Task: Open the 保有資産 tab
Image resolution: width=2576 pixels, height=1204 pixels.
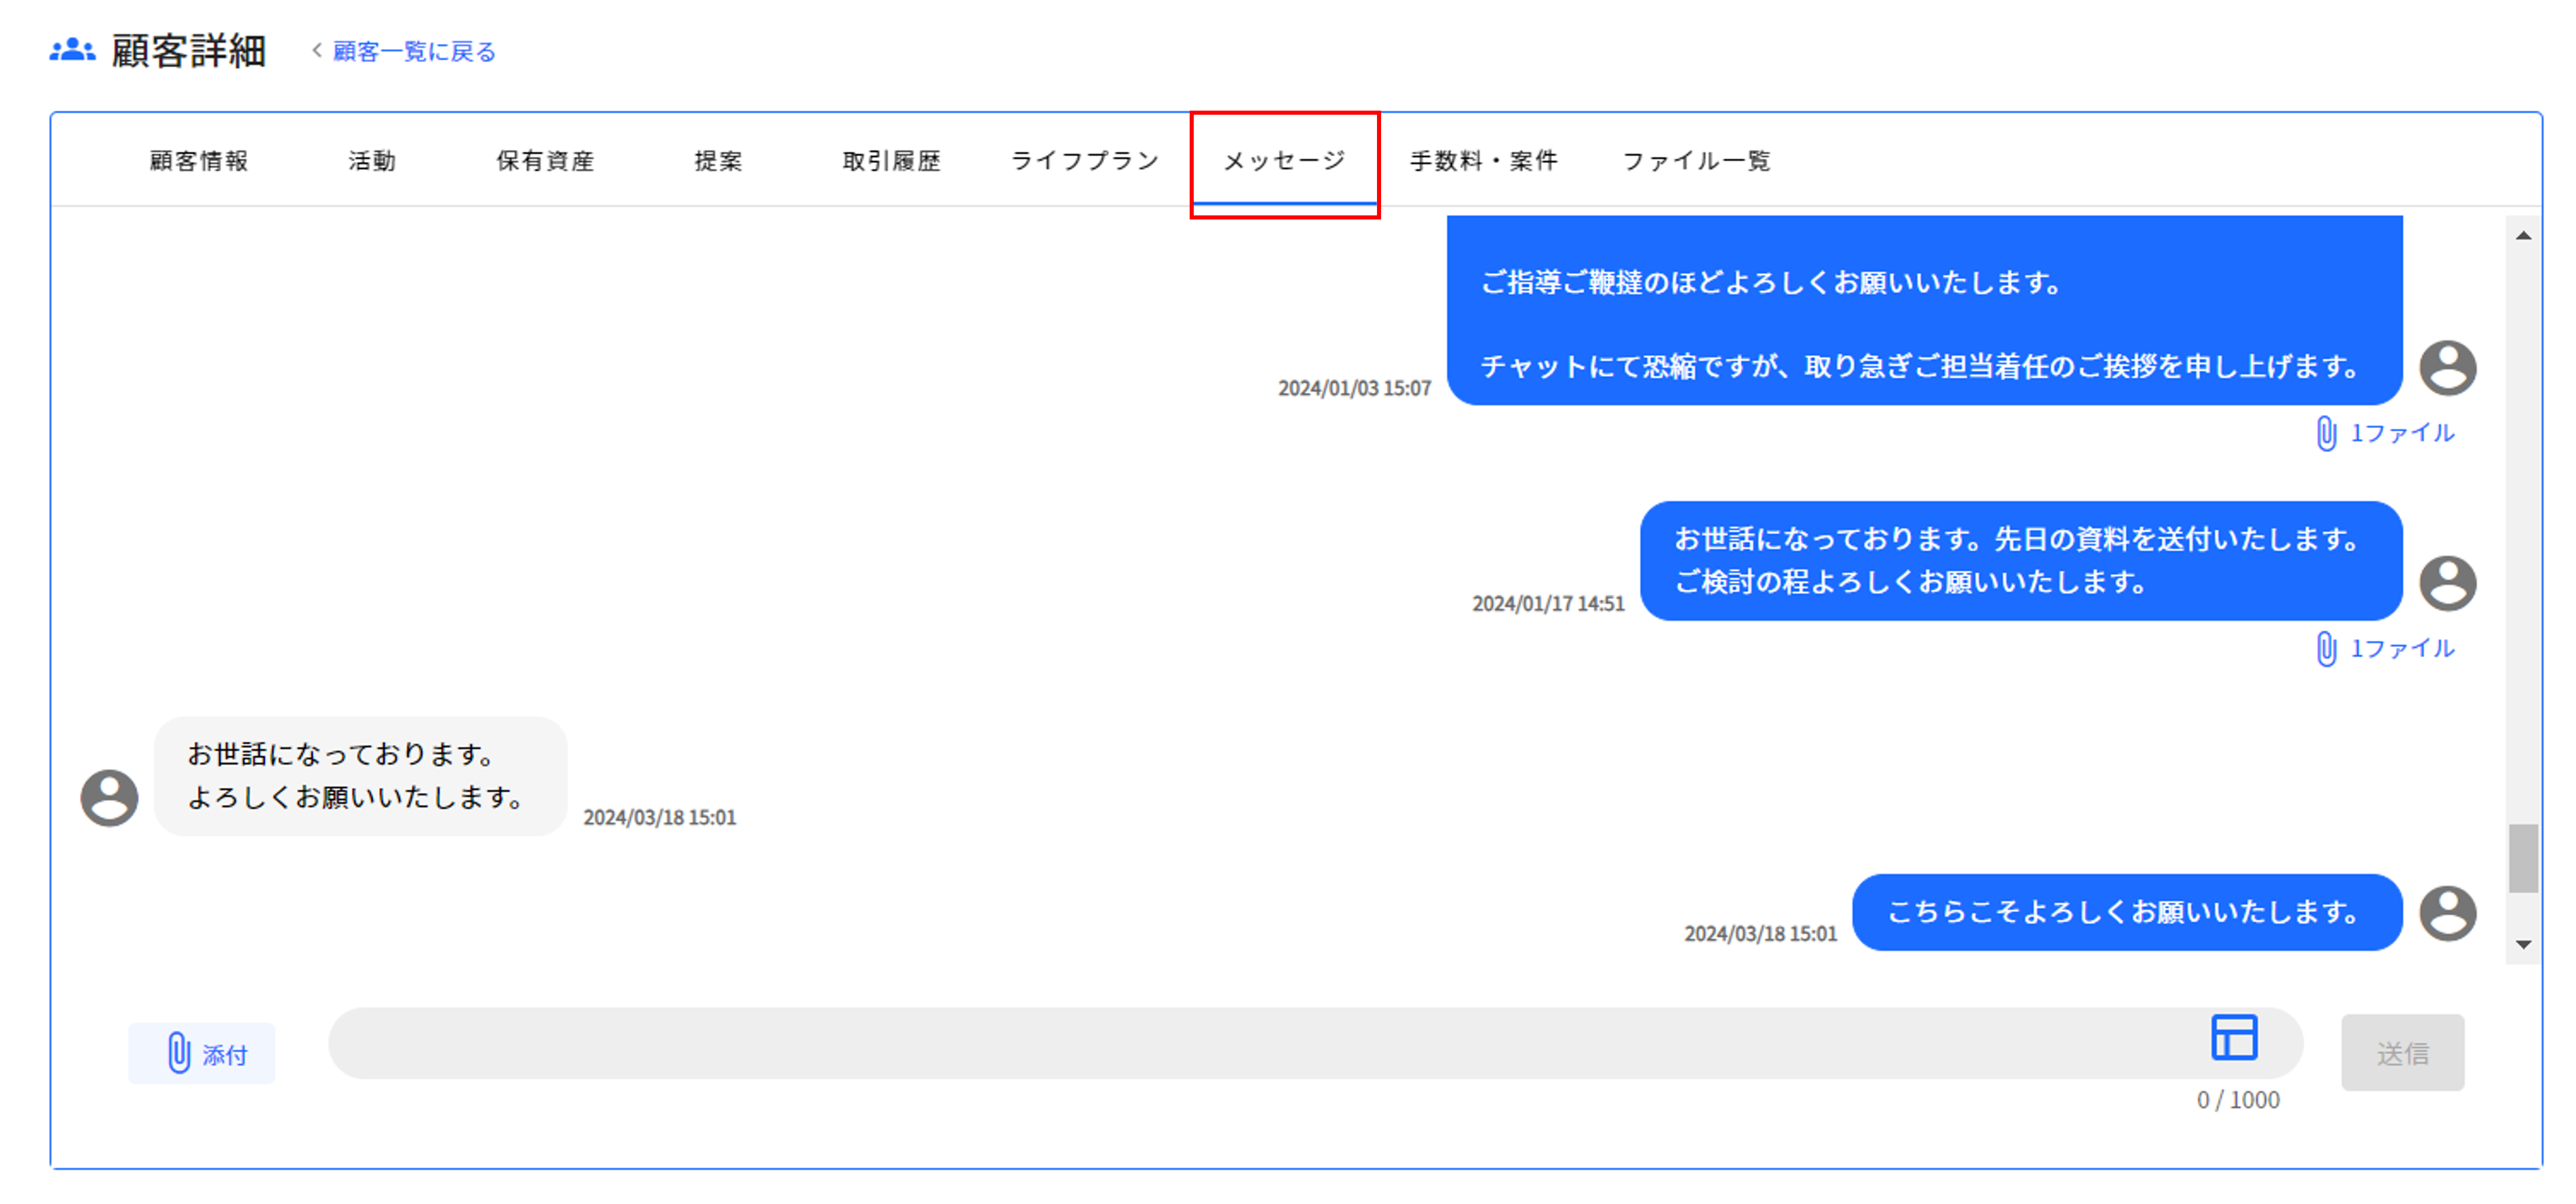Action: click(545, 161)
